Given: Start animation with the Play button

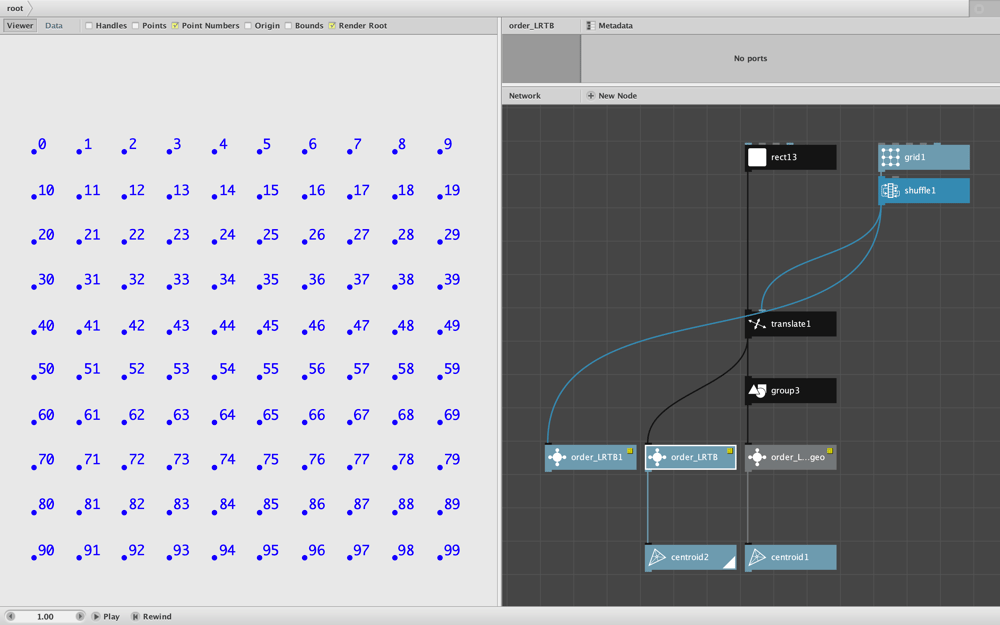Looking at the screenshot, I should tap(105, 617).
